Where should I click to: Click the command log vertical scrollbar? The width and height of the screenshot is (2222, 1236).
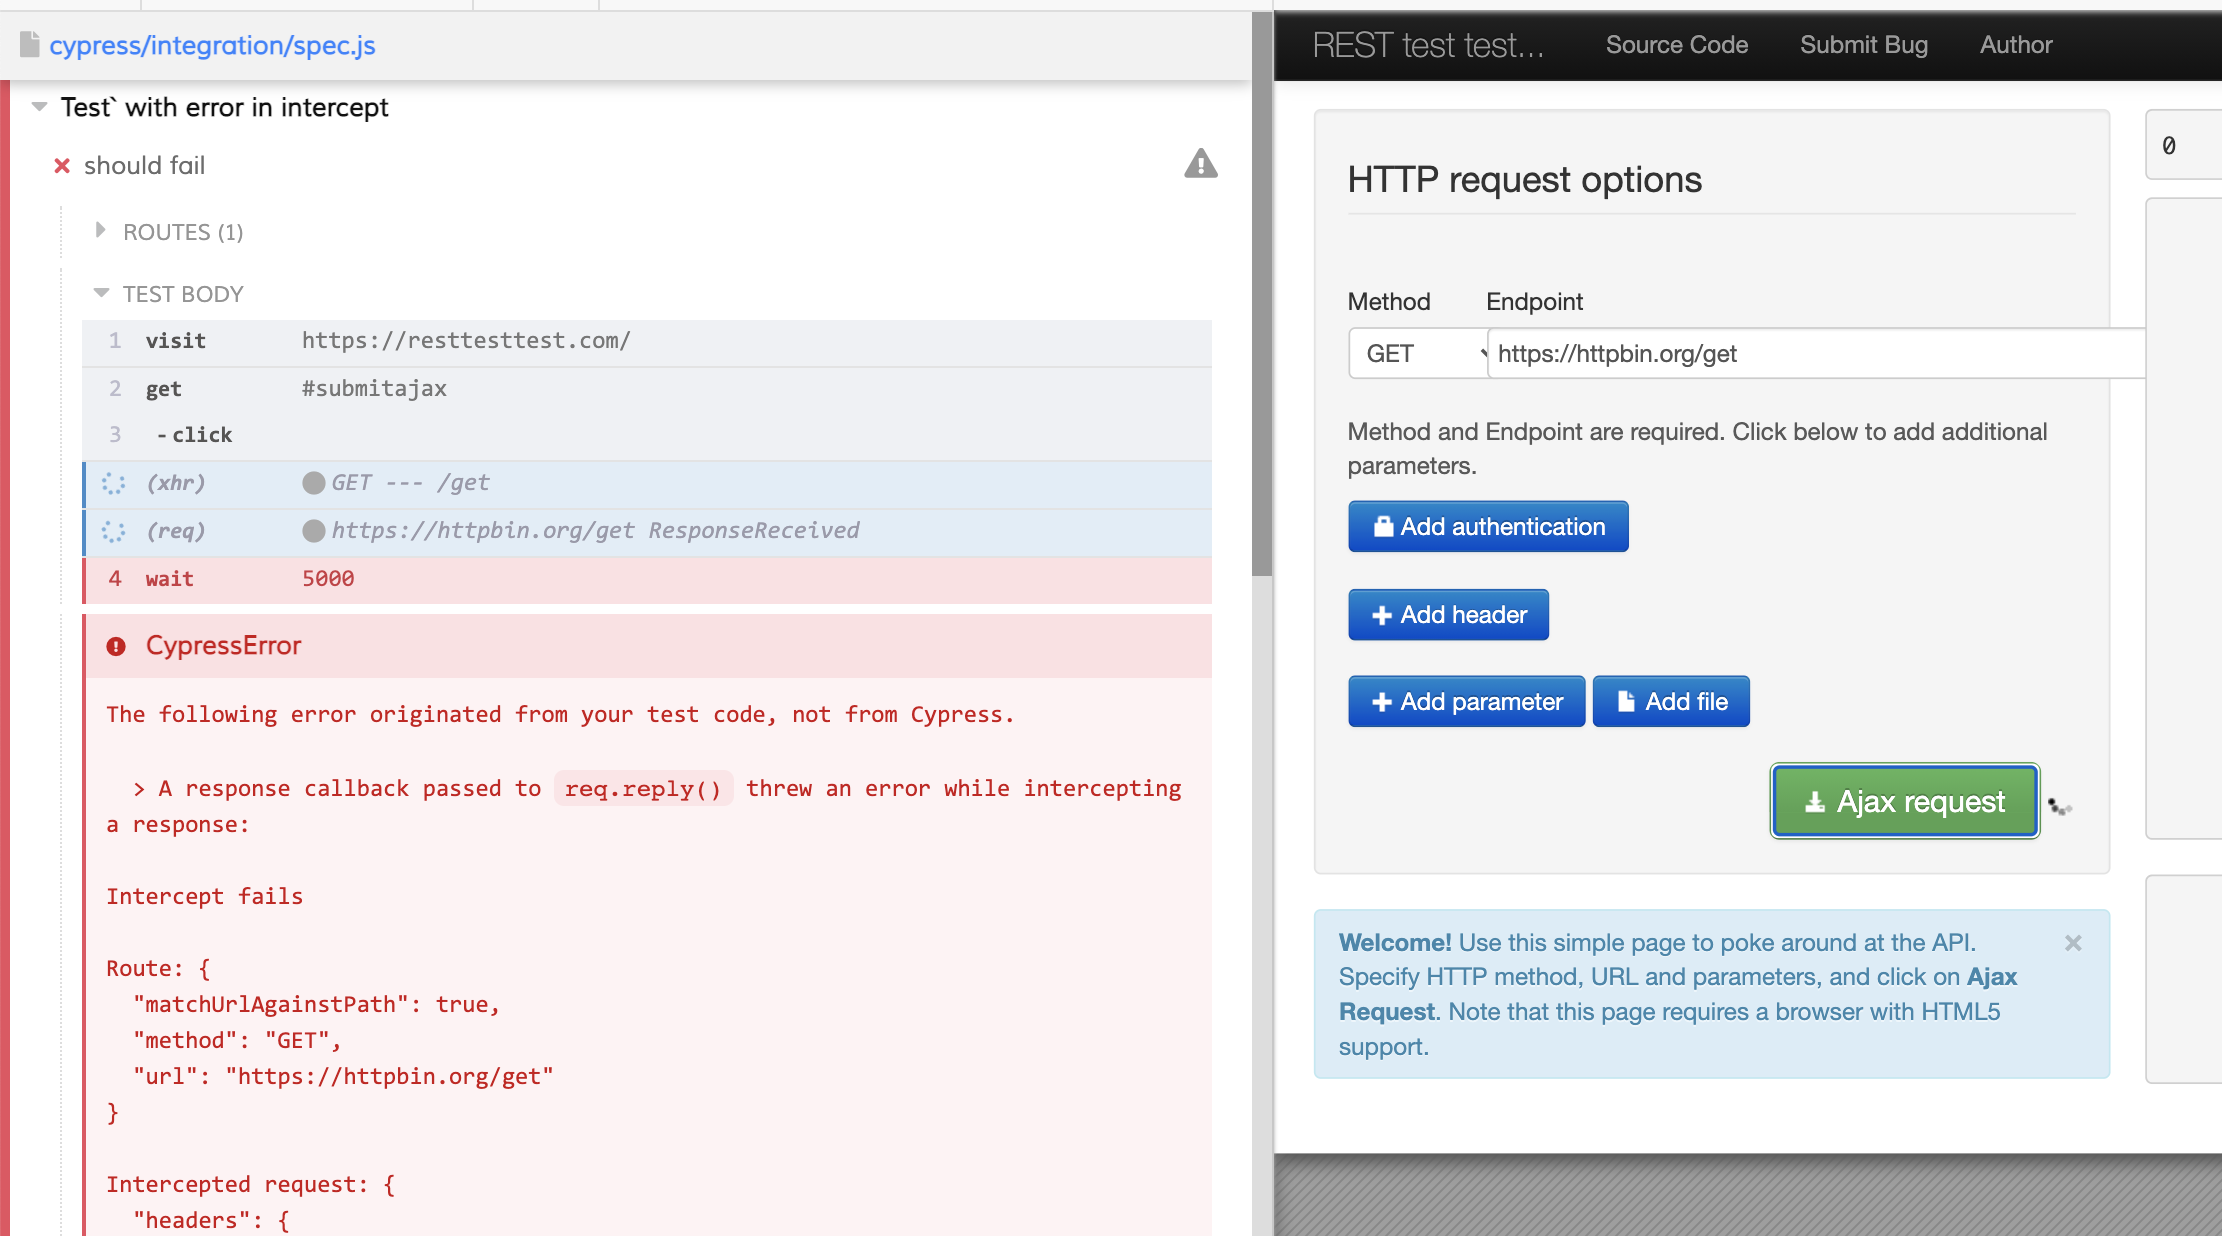click(x=1261, y=300)
